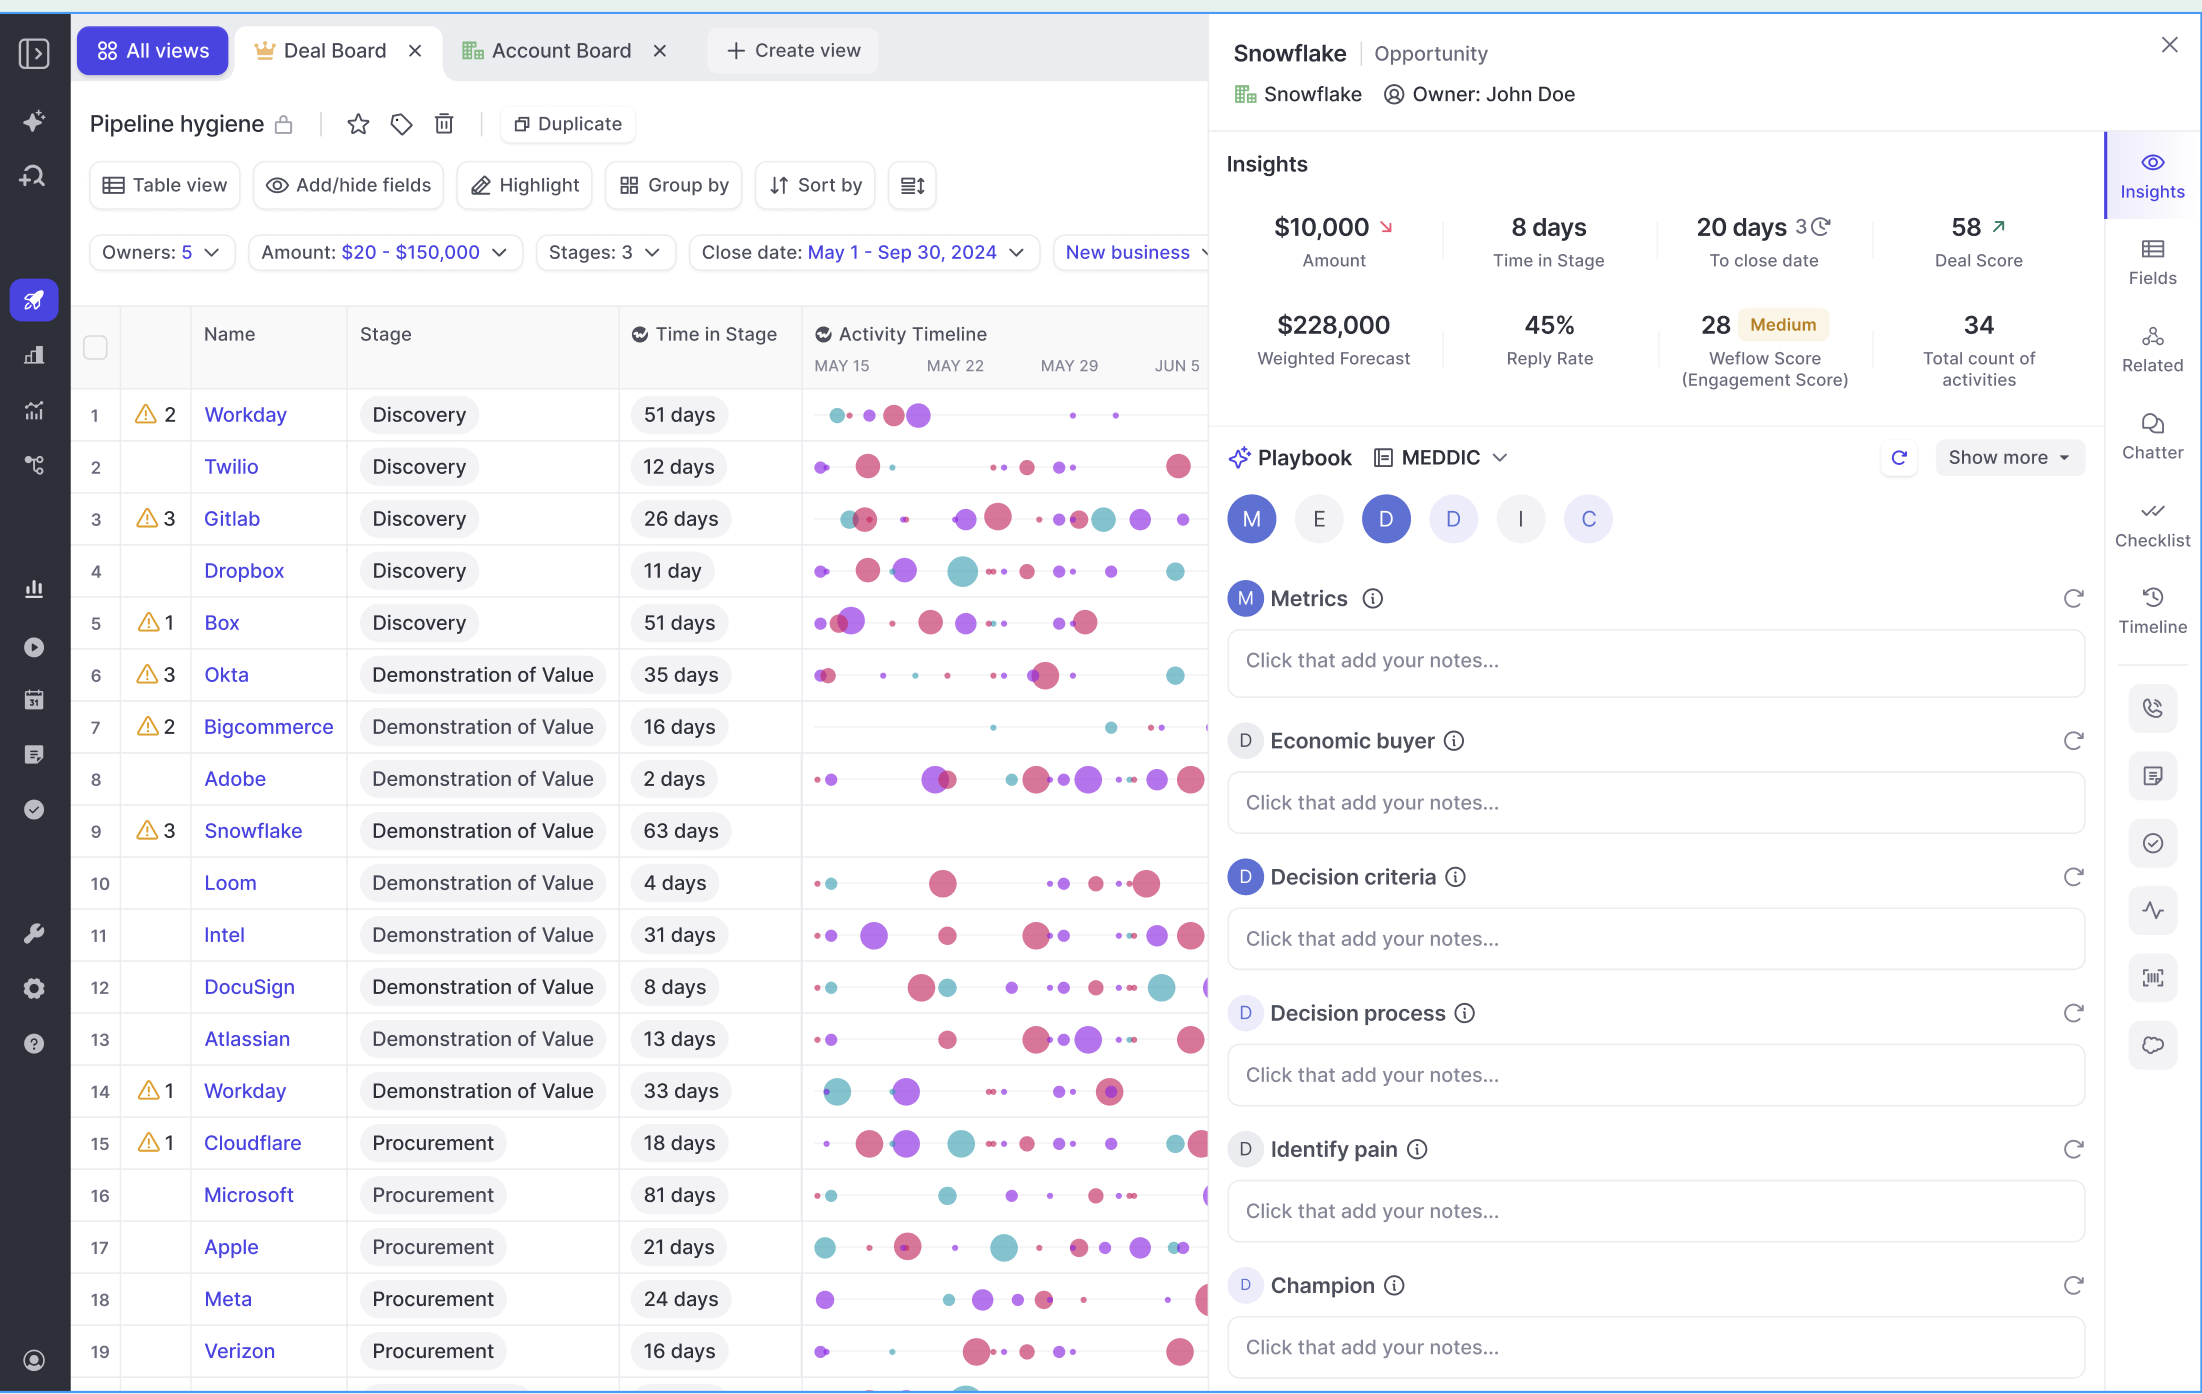The height and width of the screenshot is (1394, 2202).
Task: Switch to the All views tab
Action: [x=153, y=51]
